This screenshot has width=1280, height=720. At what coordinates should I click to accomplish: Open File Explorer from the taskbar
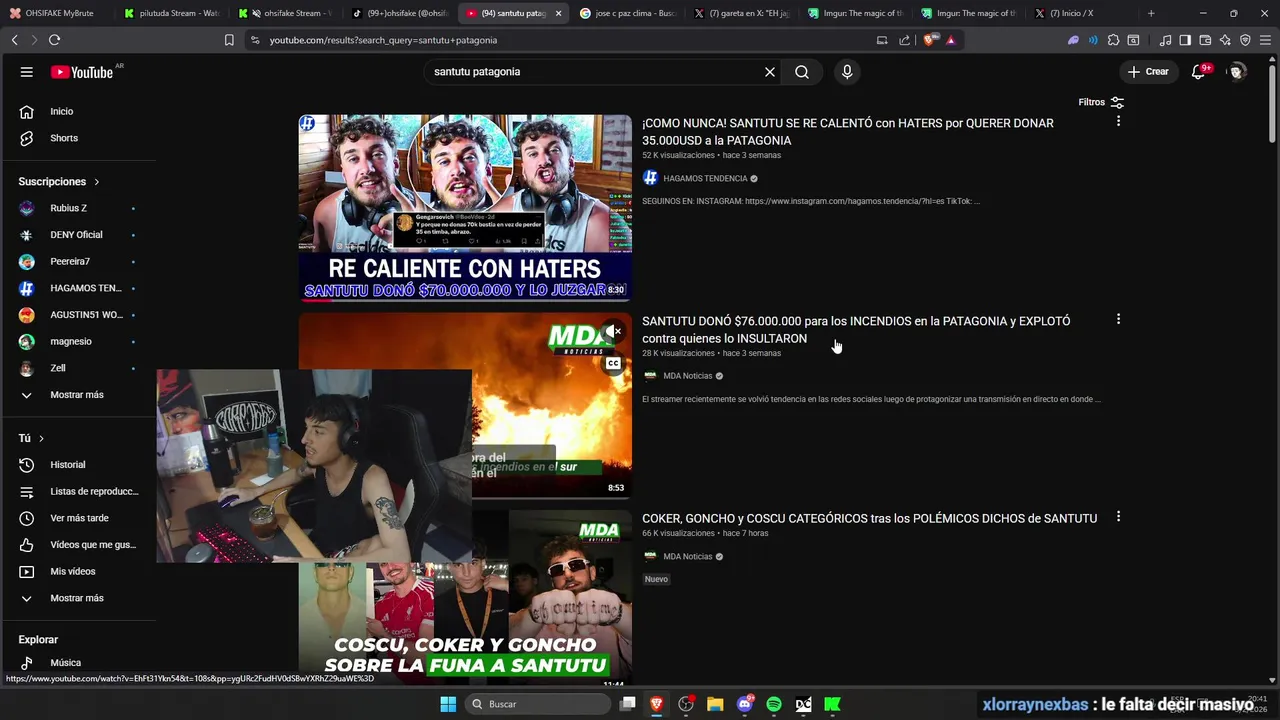pos(715,704)
